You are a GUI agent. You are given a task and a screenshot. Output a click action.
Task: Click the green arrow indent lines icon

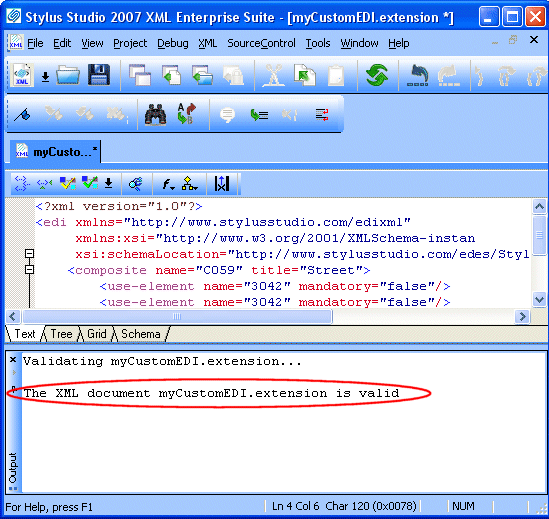(259, 115)
